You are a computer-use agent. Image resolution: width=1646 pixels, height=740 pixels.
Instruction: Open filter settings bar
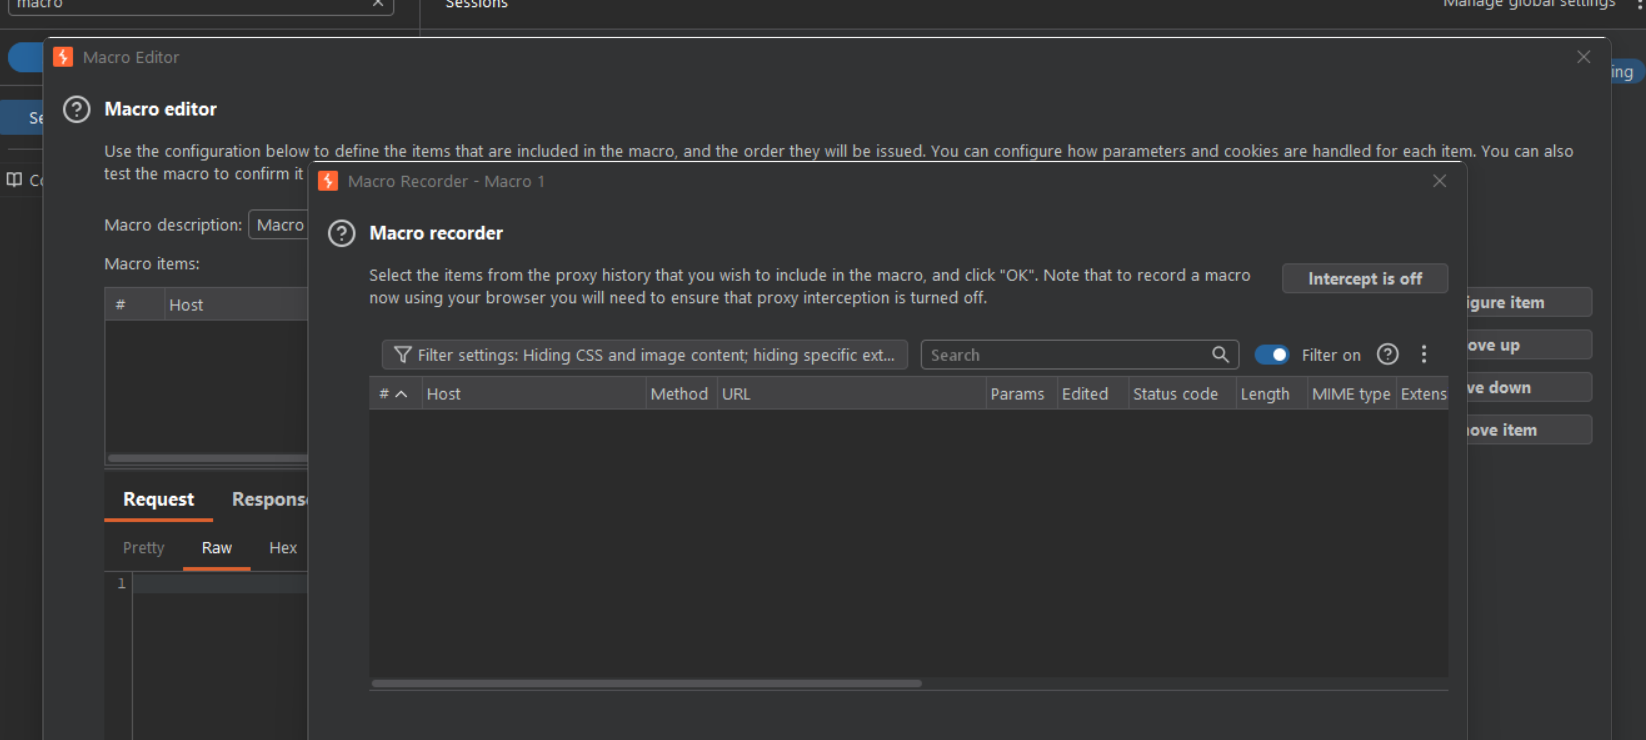(645, 355)
